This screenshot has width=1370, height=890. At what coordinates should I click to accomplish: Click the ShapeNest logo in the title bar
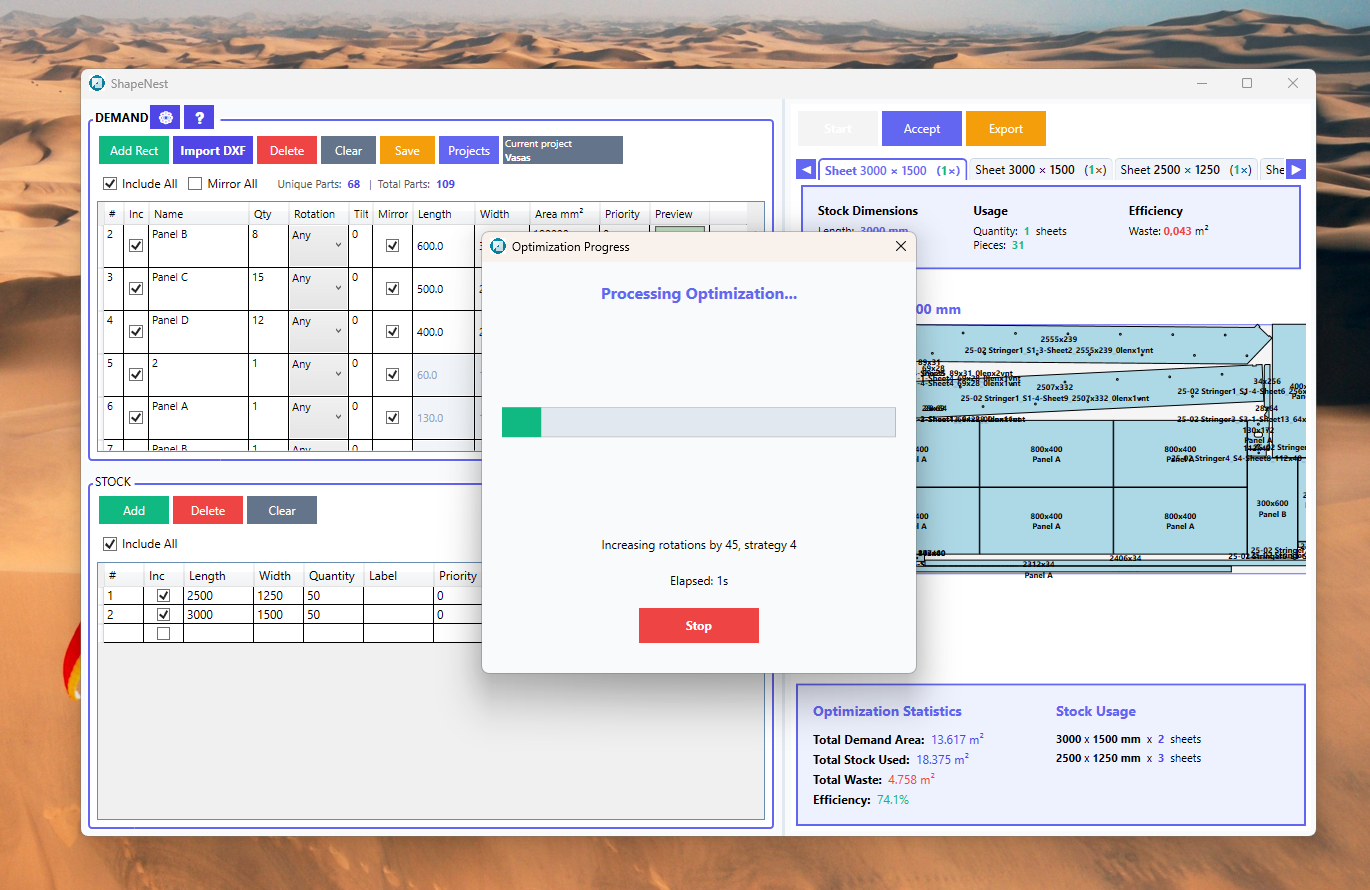click(x=97, y=84)
